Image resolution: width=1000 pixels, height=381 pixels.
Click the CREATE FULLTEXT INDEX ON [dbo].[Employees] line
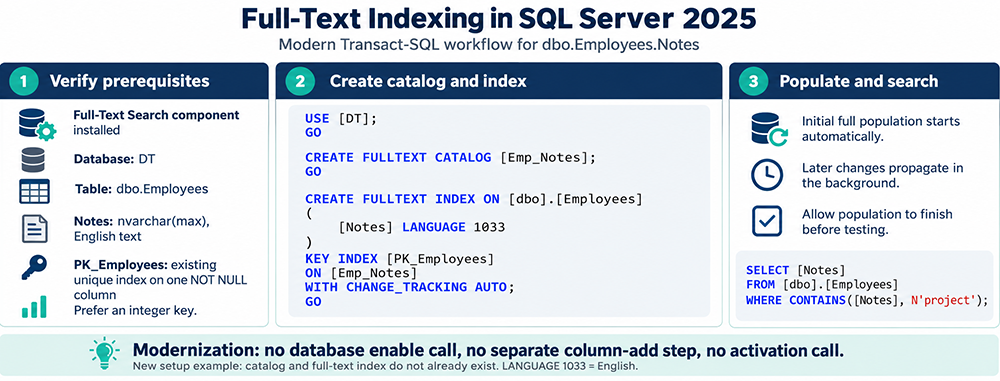[x=474, y=198]
